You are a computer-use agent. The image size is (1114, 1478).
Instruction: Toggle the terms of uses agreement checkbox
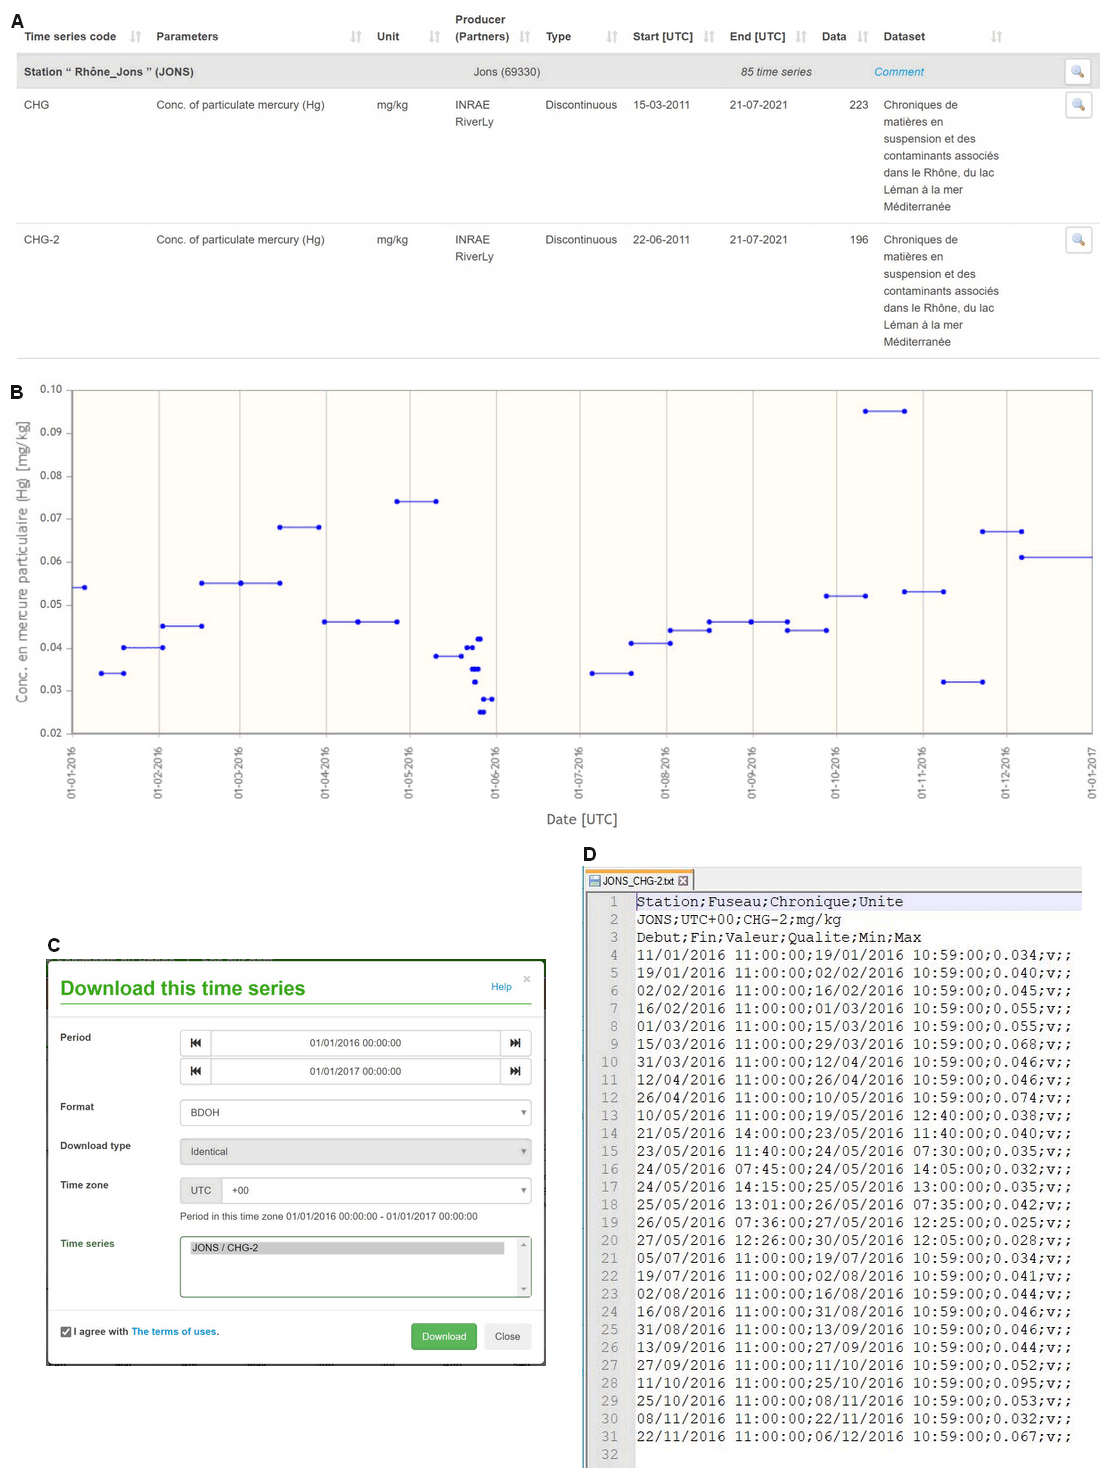coord(66,1332)
